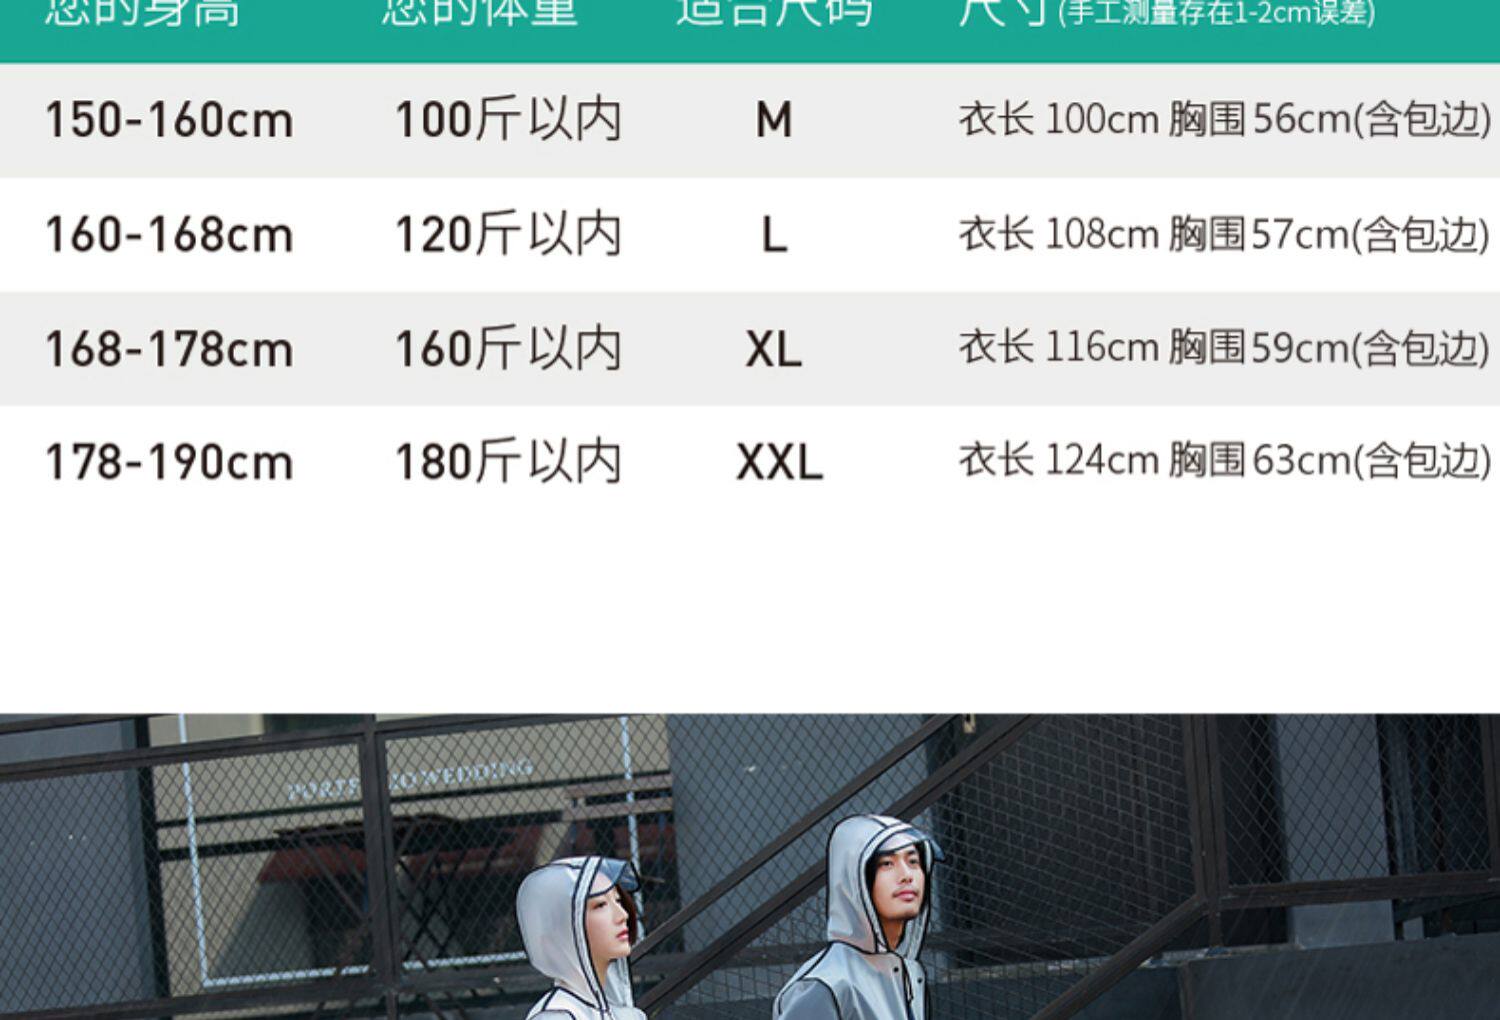
Task: Click size XXL in the table
Action: coord(780,462)
